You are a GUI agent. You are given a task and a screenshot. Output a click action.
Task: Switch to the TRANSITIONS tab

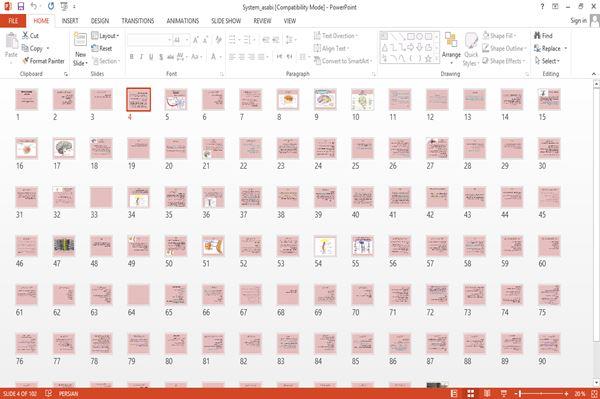[x=138, y=21]
